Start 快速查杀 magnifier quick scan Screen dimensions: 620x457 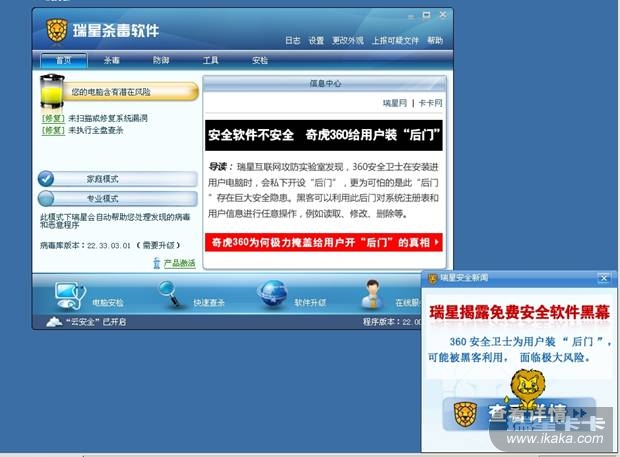tap(170, 293)
